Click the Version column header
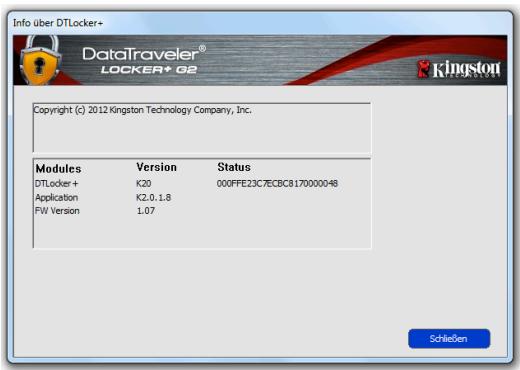520x370 pixels. pyautogui.click(x=156, y=167)
